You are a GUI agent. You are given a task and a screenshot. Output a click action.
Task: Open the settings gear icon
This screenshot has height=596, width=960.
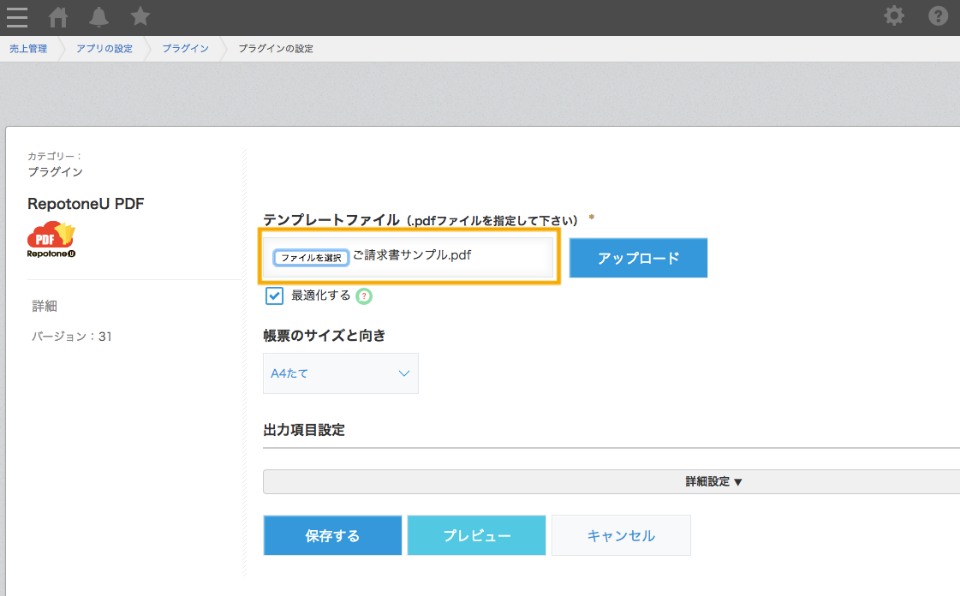(894, 15)
